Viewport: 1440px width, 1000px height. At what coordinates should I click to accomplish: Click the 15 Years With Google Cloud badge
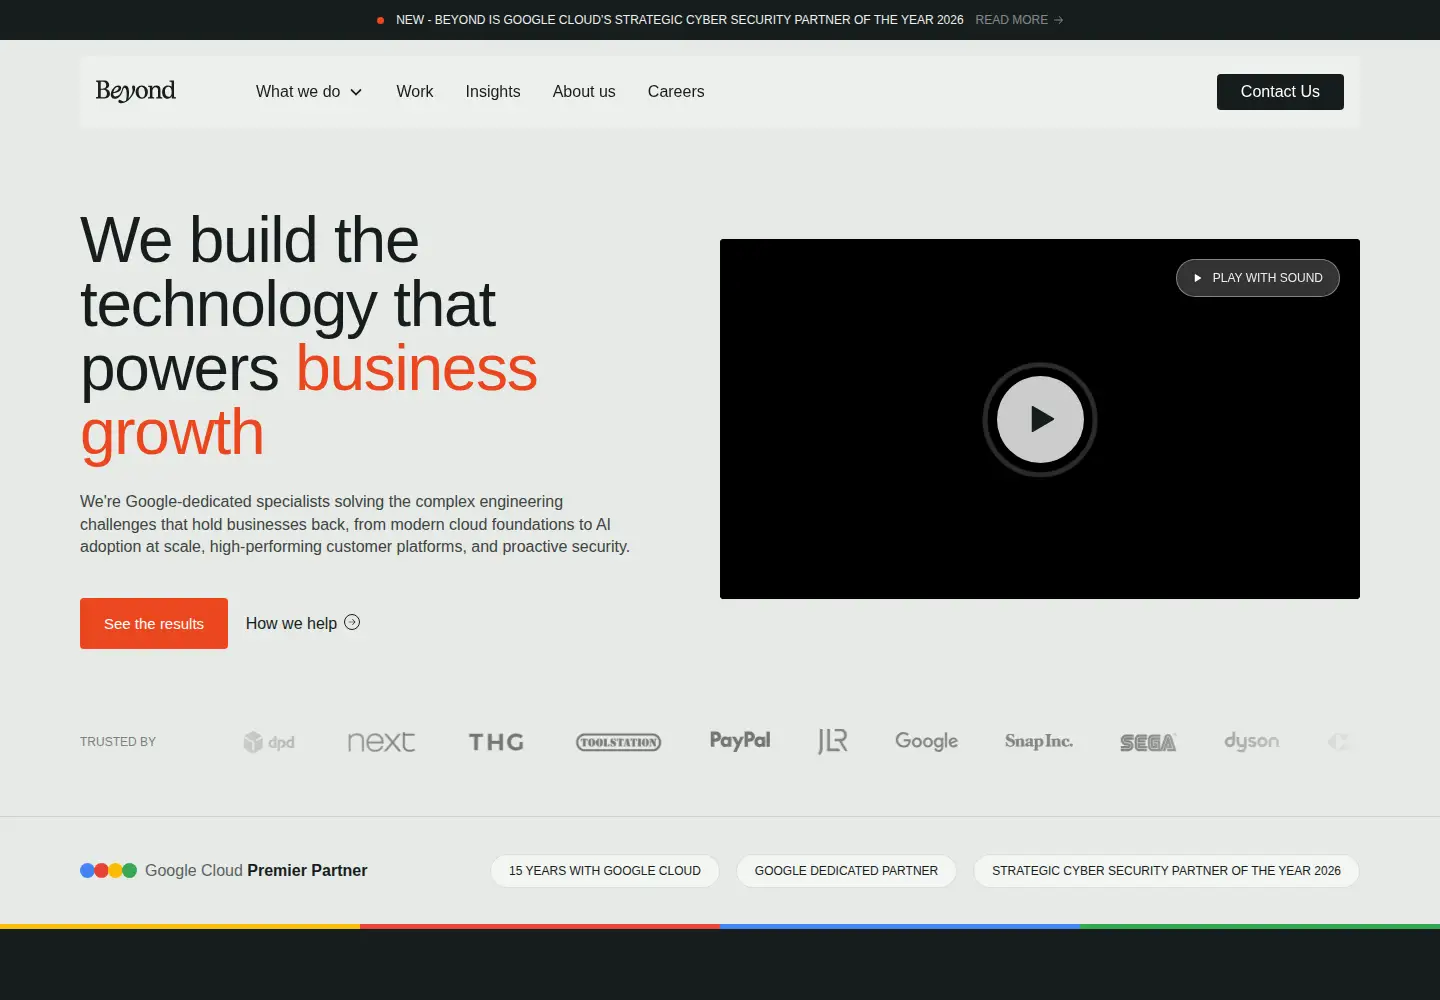click(x=605, y=871)
